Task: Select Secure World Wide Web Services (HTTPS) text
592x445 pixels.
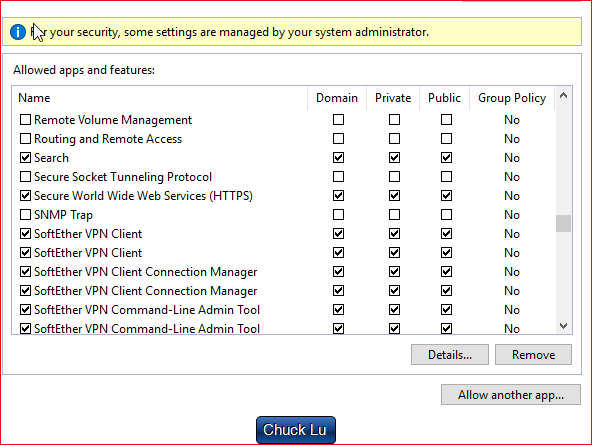Action: 143,196
